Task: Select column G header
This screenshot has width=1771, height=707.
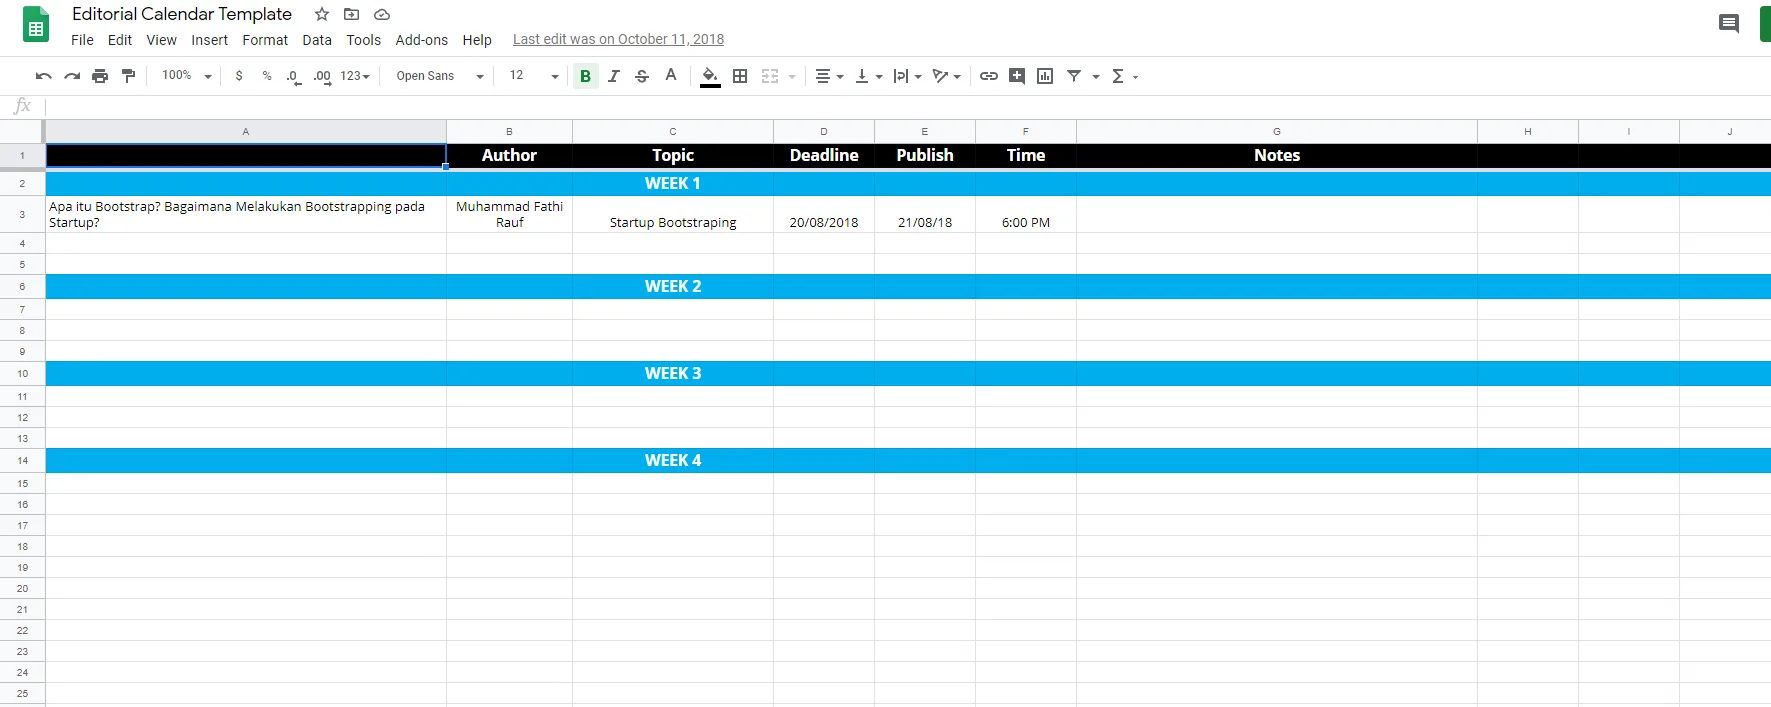Action: (x=1277, y=131)
